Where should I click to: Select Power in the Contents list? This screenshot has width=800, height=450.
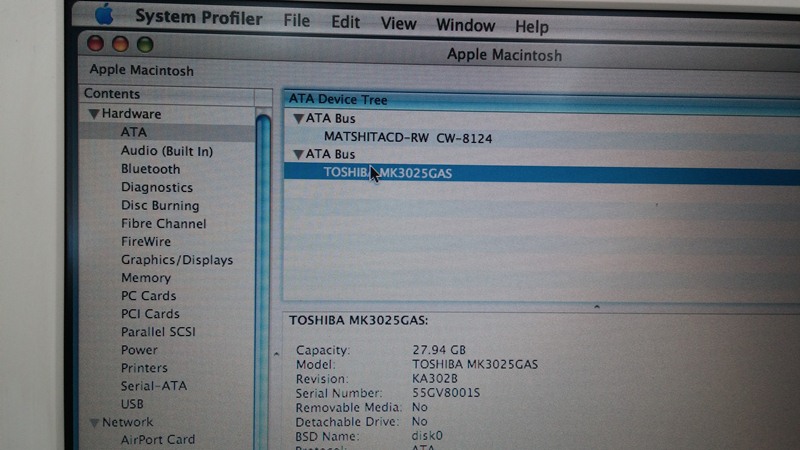point(139,350)
